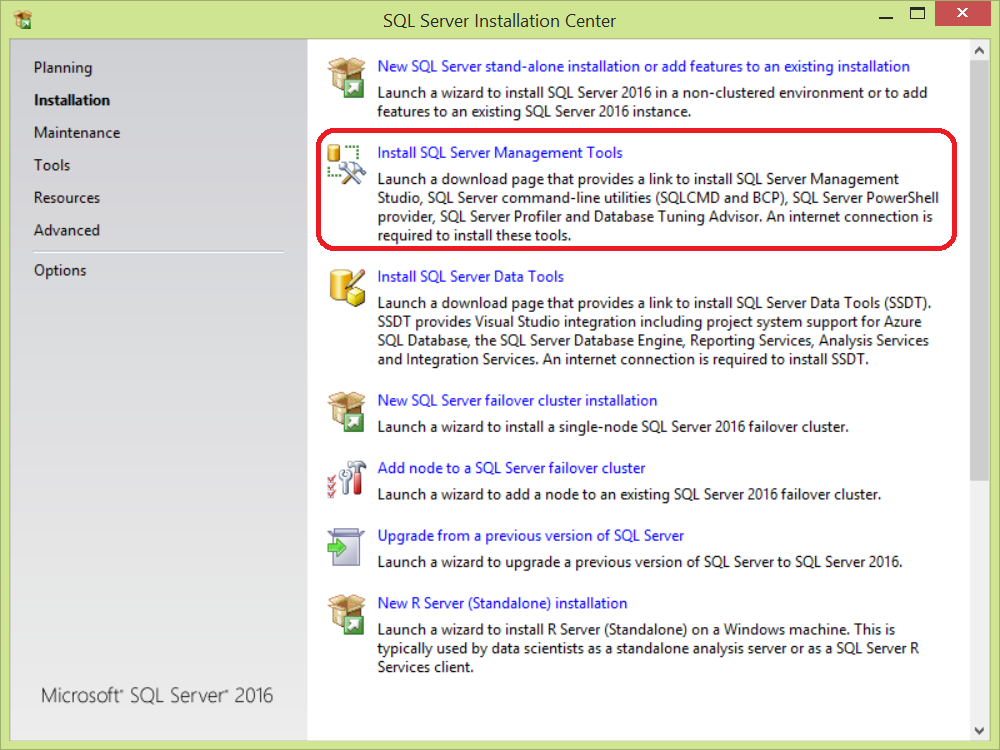
Task: Launch Upgrade from a previous version link
Action: pos(531,535)
